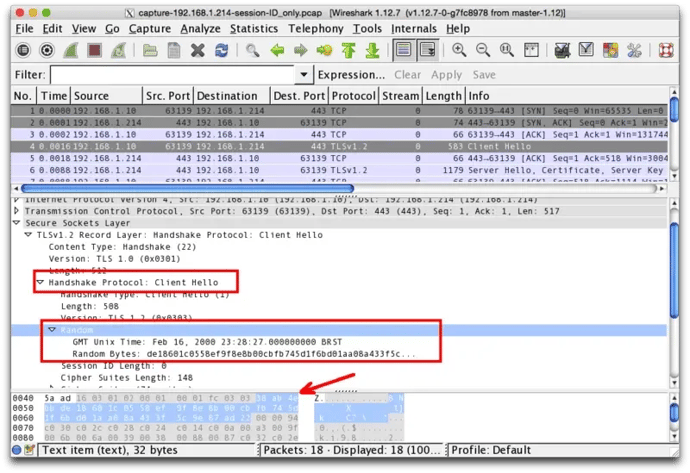Toggle auto-scroll during live capture button

click(x=428, y=50)
